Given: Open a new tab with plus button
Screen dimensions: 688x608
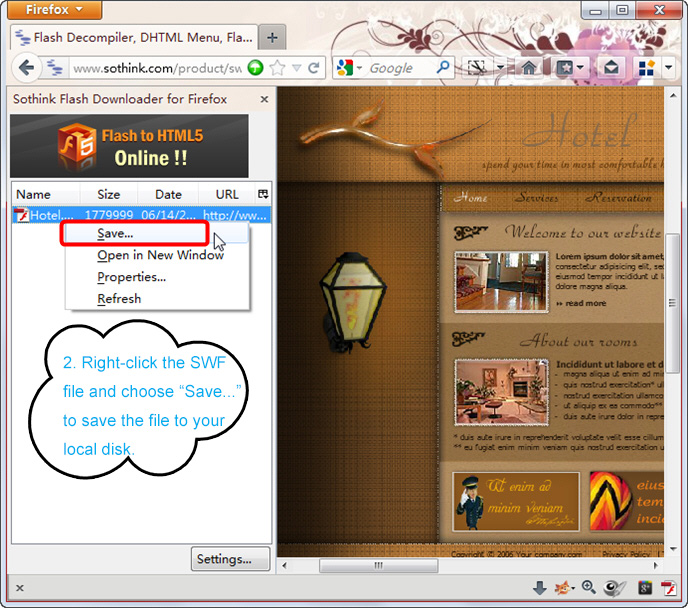Looking at the screenshot, I should point(272,38).
